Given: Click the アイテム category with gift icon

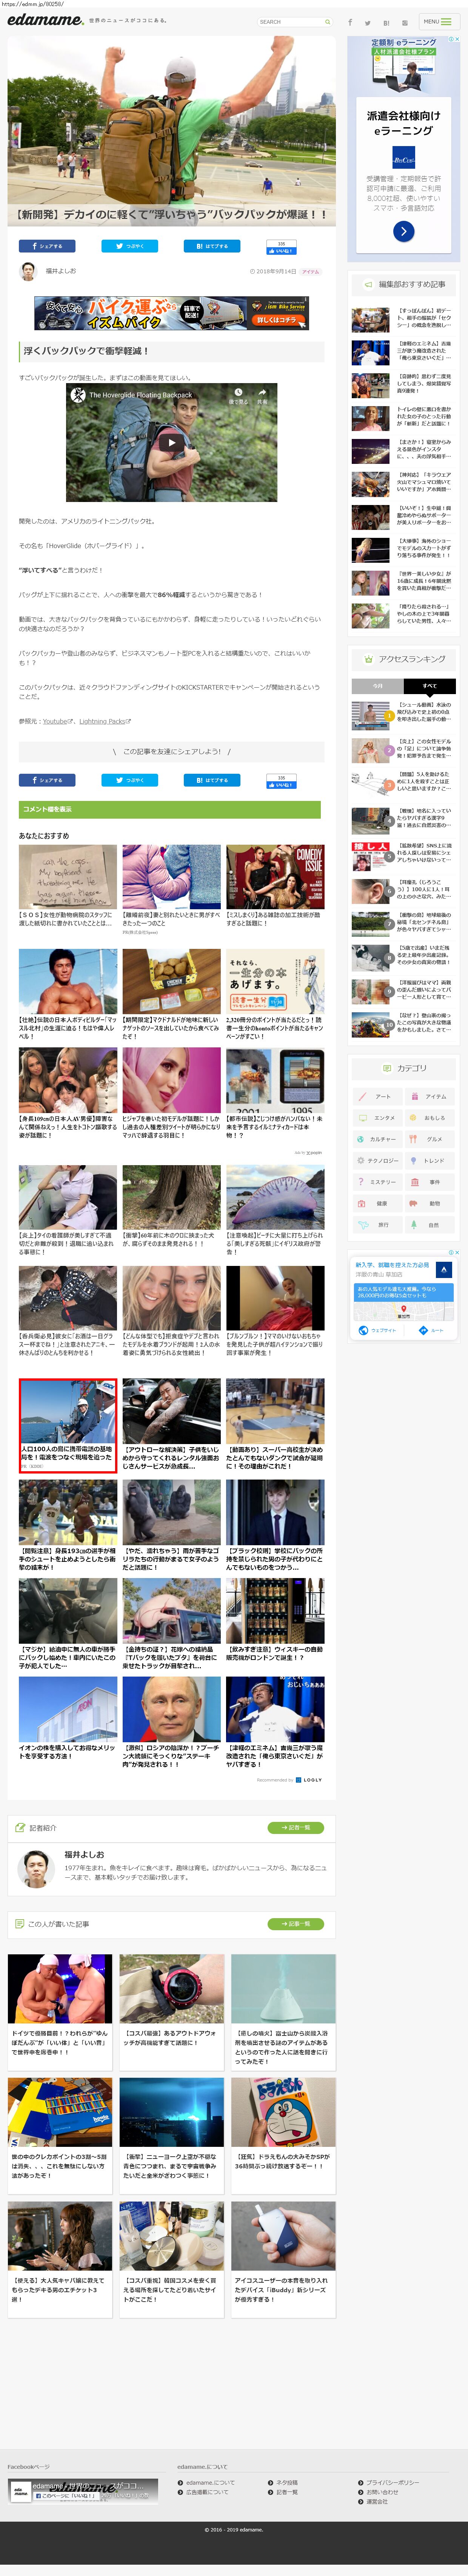Looking at the screenshot, I should (x=429, y=1097).
